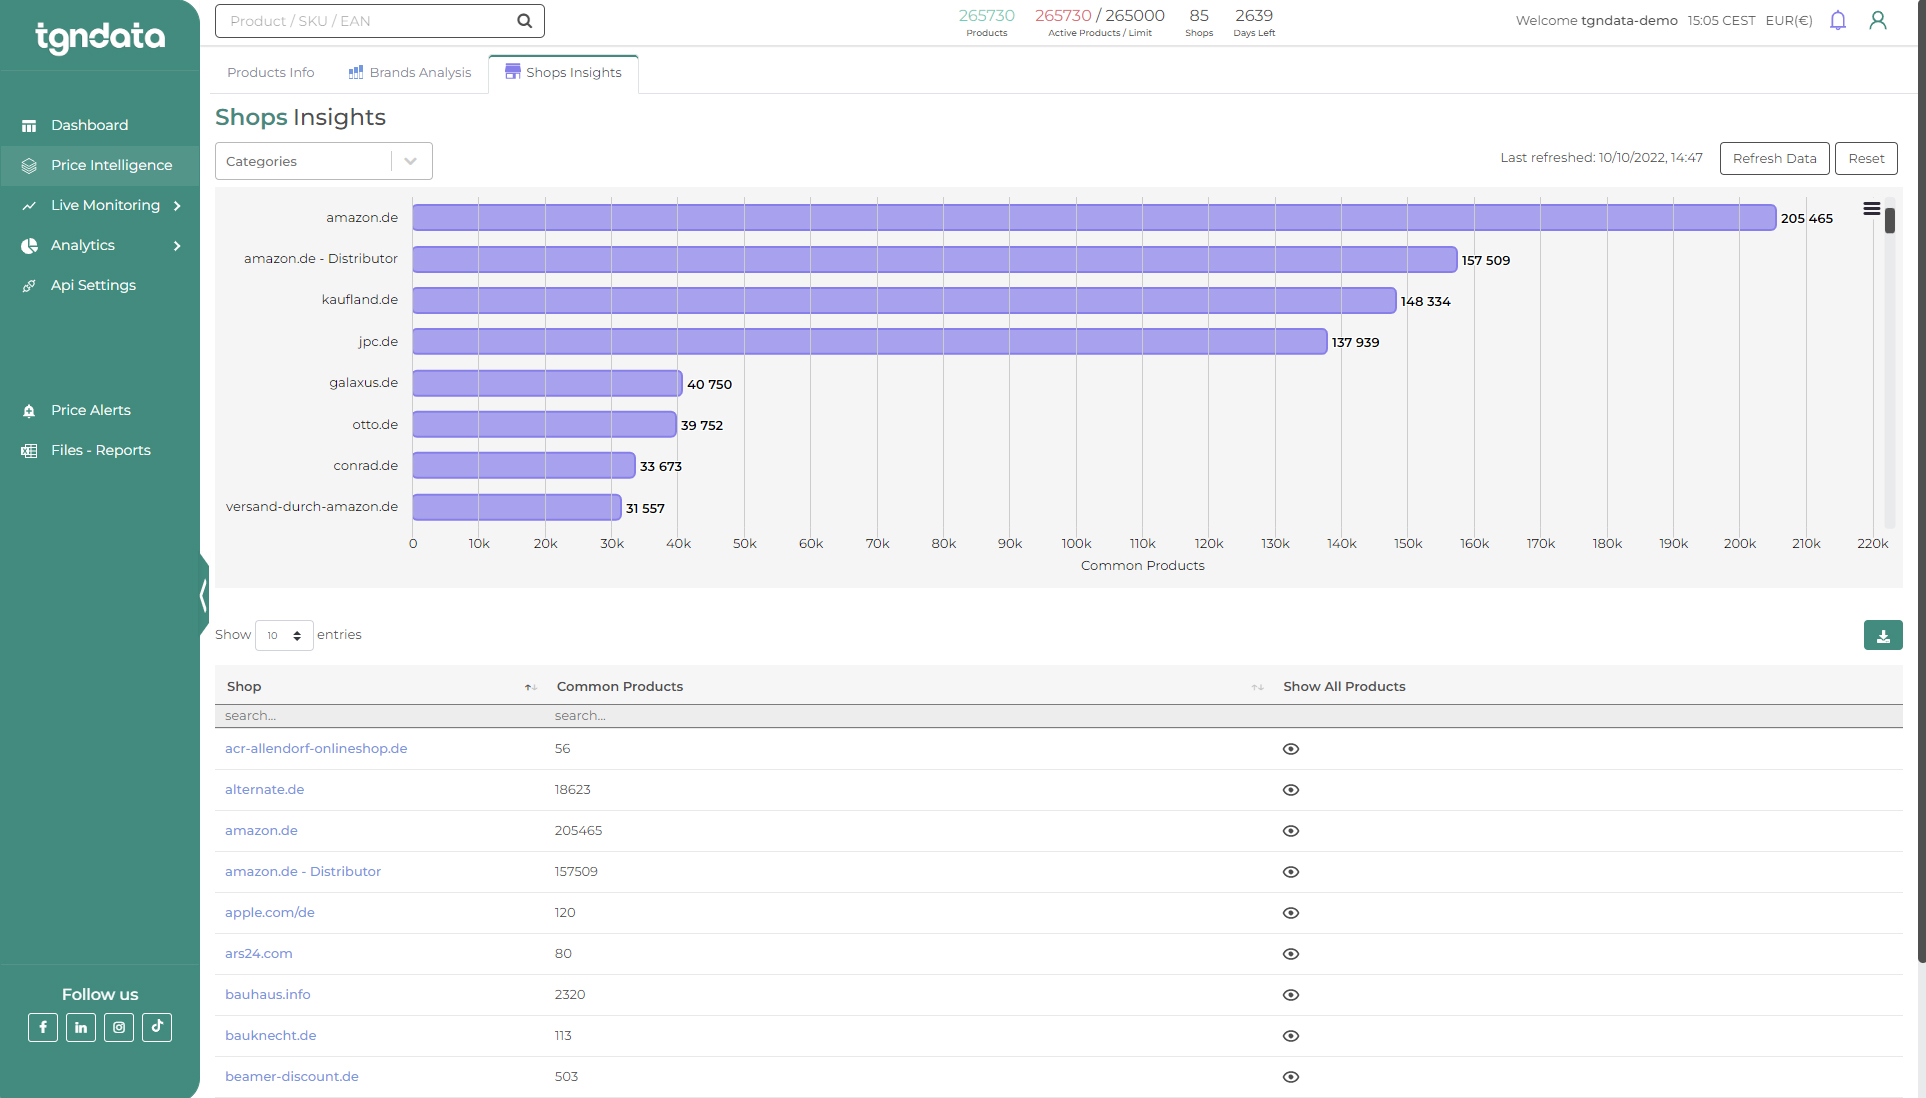Toggle the eye for amazon.de row

(1291, 831)
